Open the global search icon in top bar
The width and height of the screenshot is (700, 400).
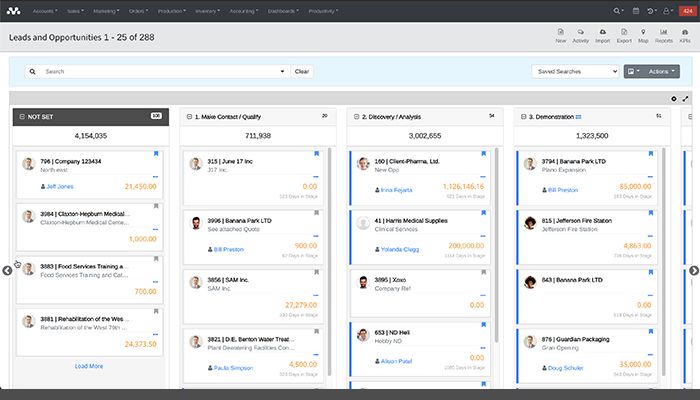tap(617, 11)
